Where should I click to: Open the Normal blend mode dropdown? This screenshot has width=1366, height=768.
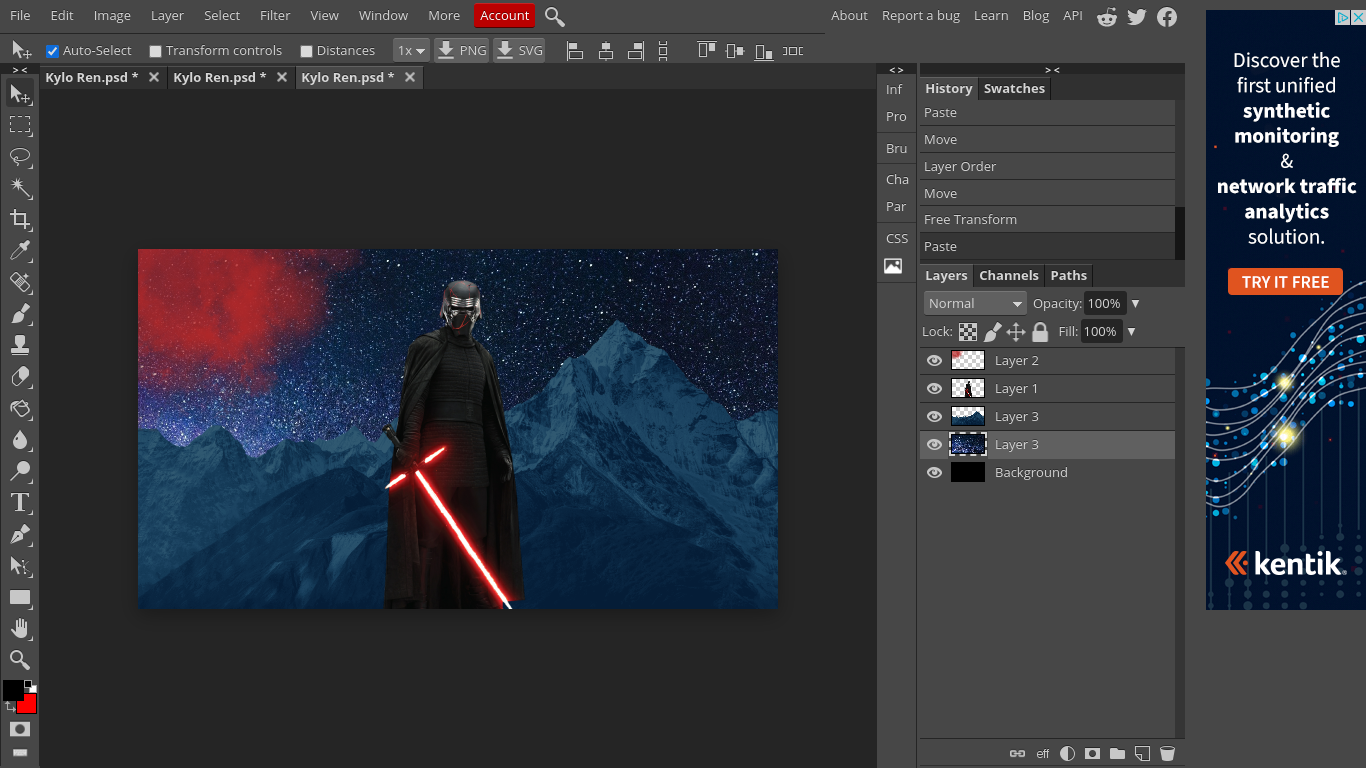point(975,303)
